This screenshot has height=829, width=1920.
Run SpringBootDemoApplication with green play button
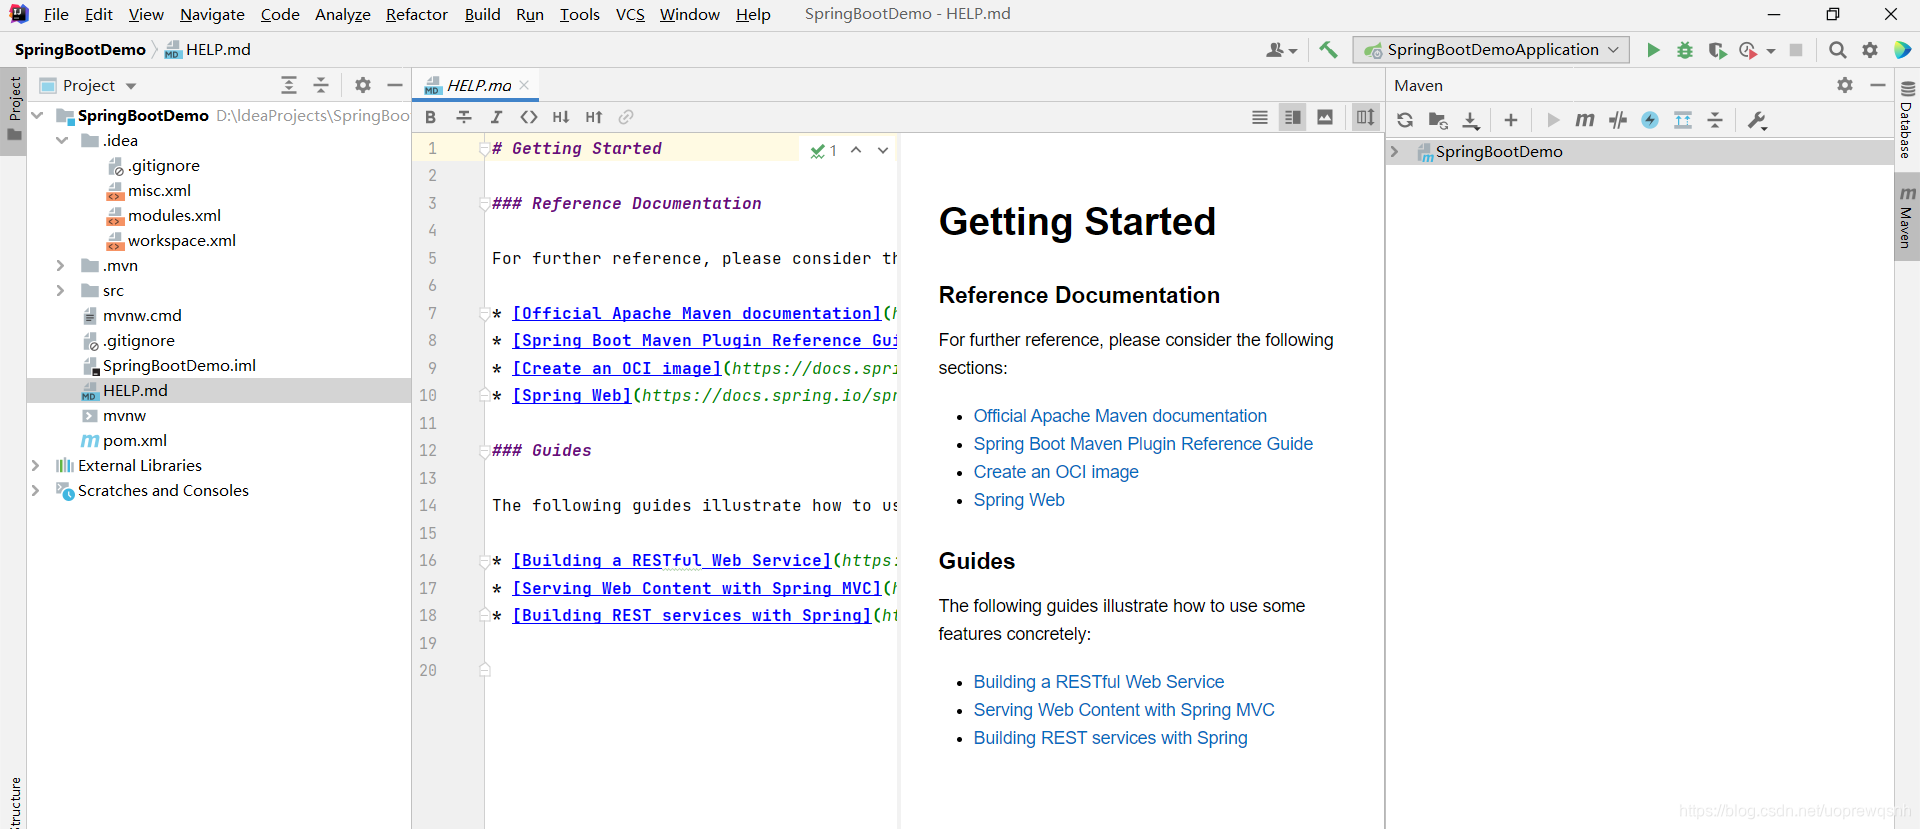pos(1653,50)
